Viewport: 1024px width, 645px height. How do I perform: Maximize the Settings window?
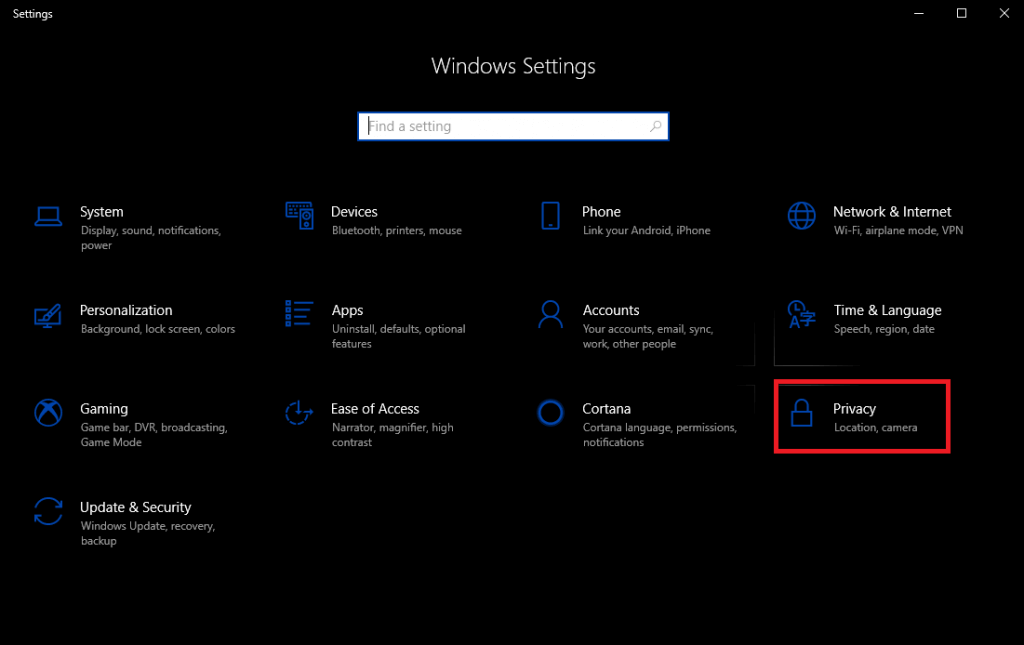[x=961, y=13]
